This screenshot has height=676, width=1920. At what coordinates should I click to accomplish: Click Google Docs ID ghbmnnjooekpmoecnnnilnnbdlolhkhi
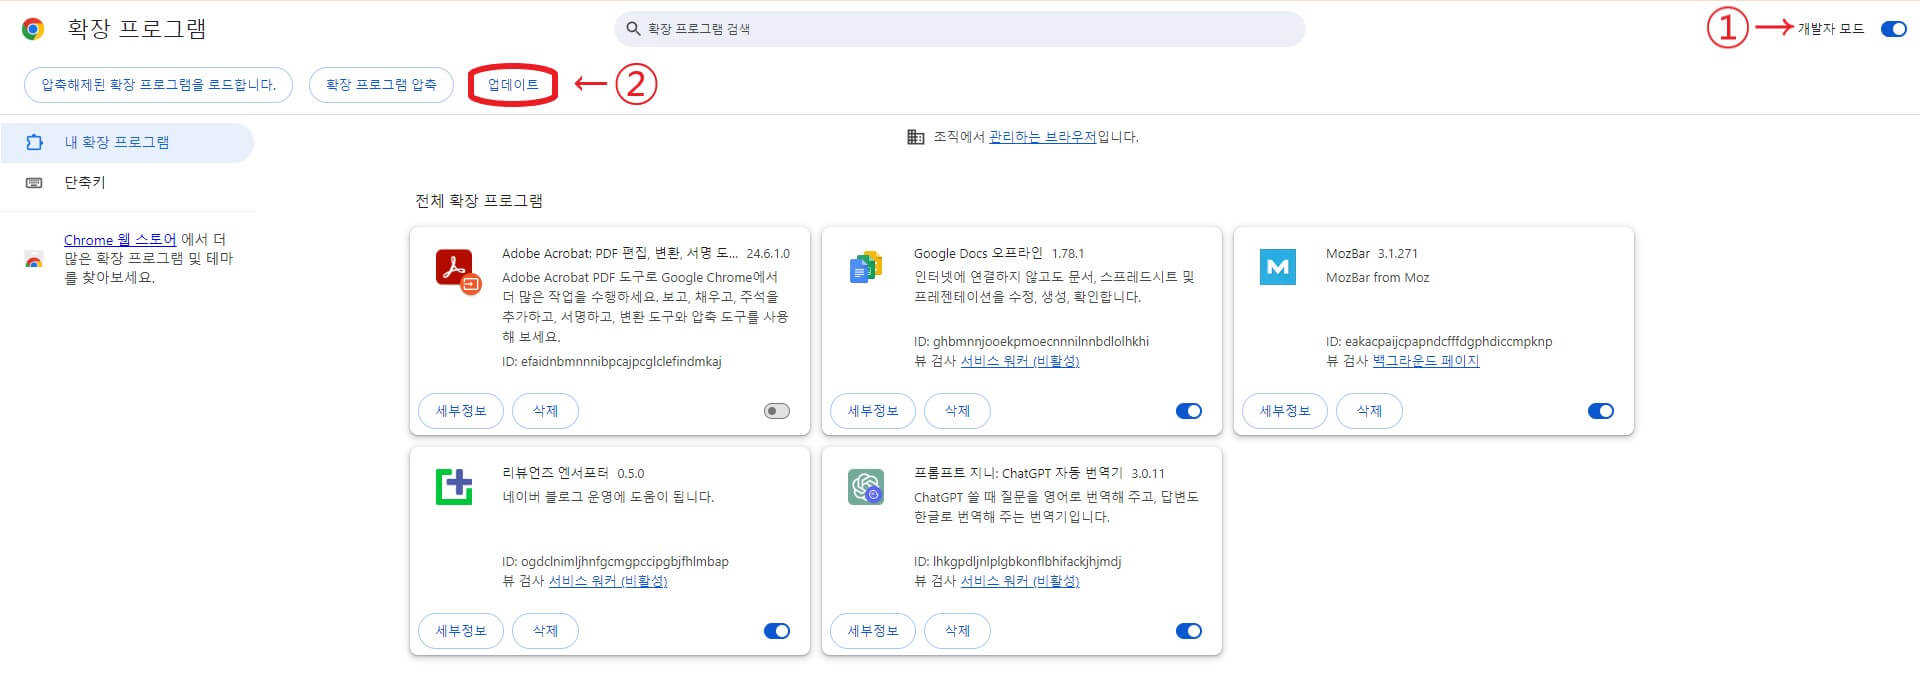coord(1031,341)
